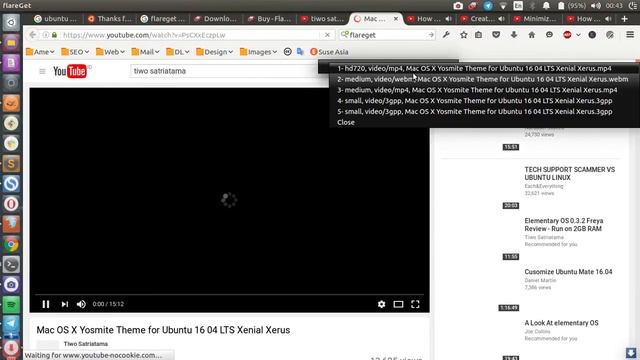Open Spotify from the launcher

point(11,305)
